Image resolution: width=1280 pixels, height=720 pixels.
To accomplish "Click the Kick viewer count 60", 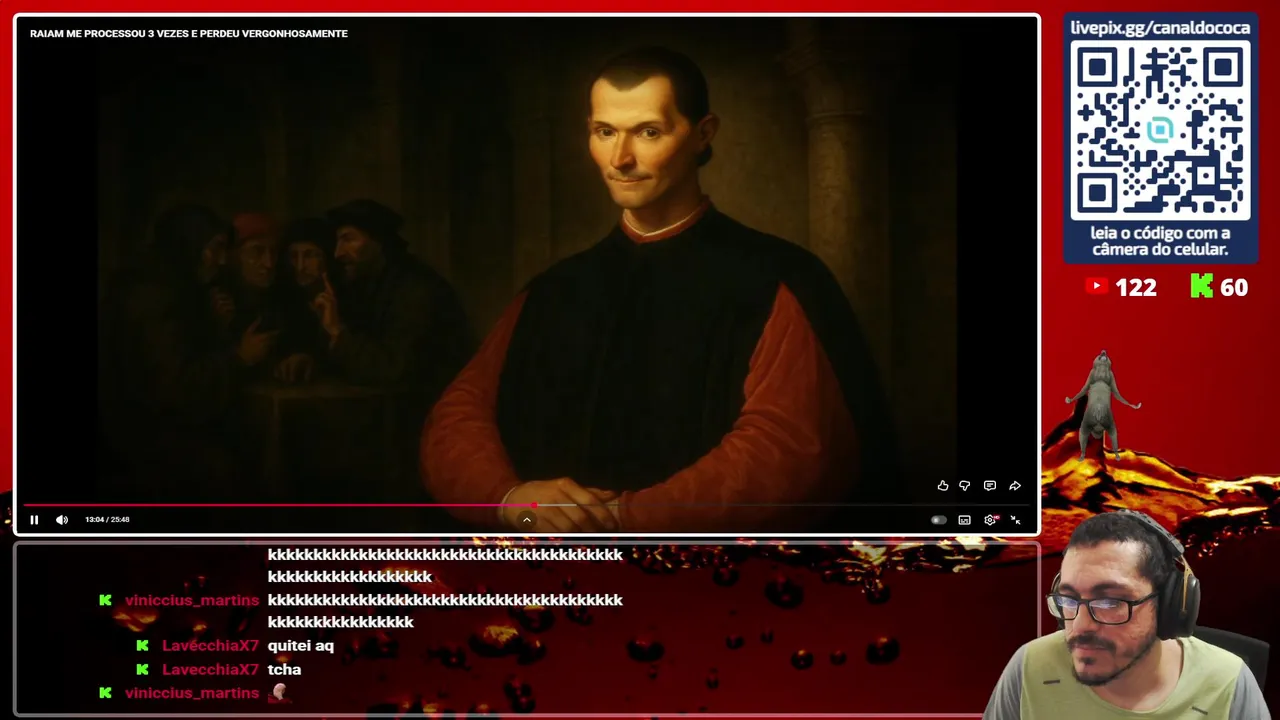I will (1234, 288).
